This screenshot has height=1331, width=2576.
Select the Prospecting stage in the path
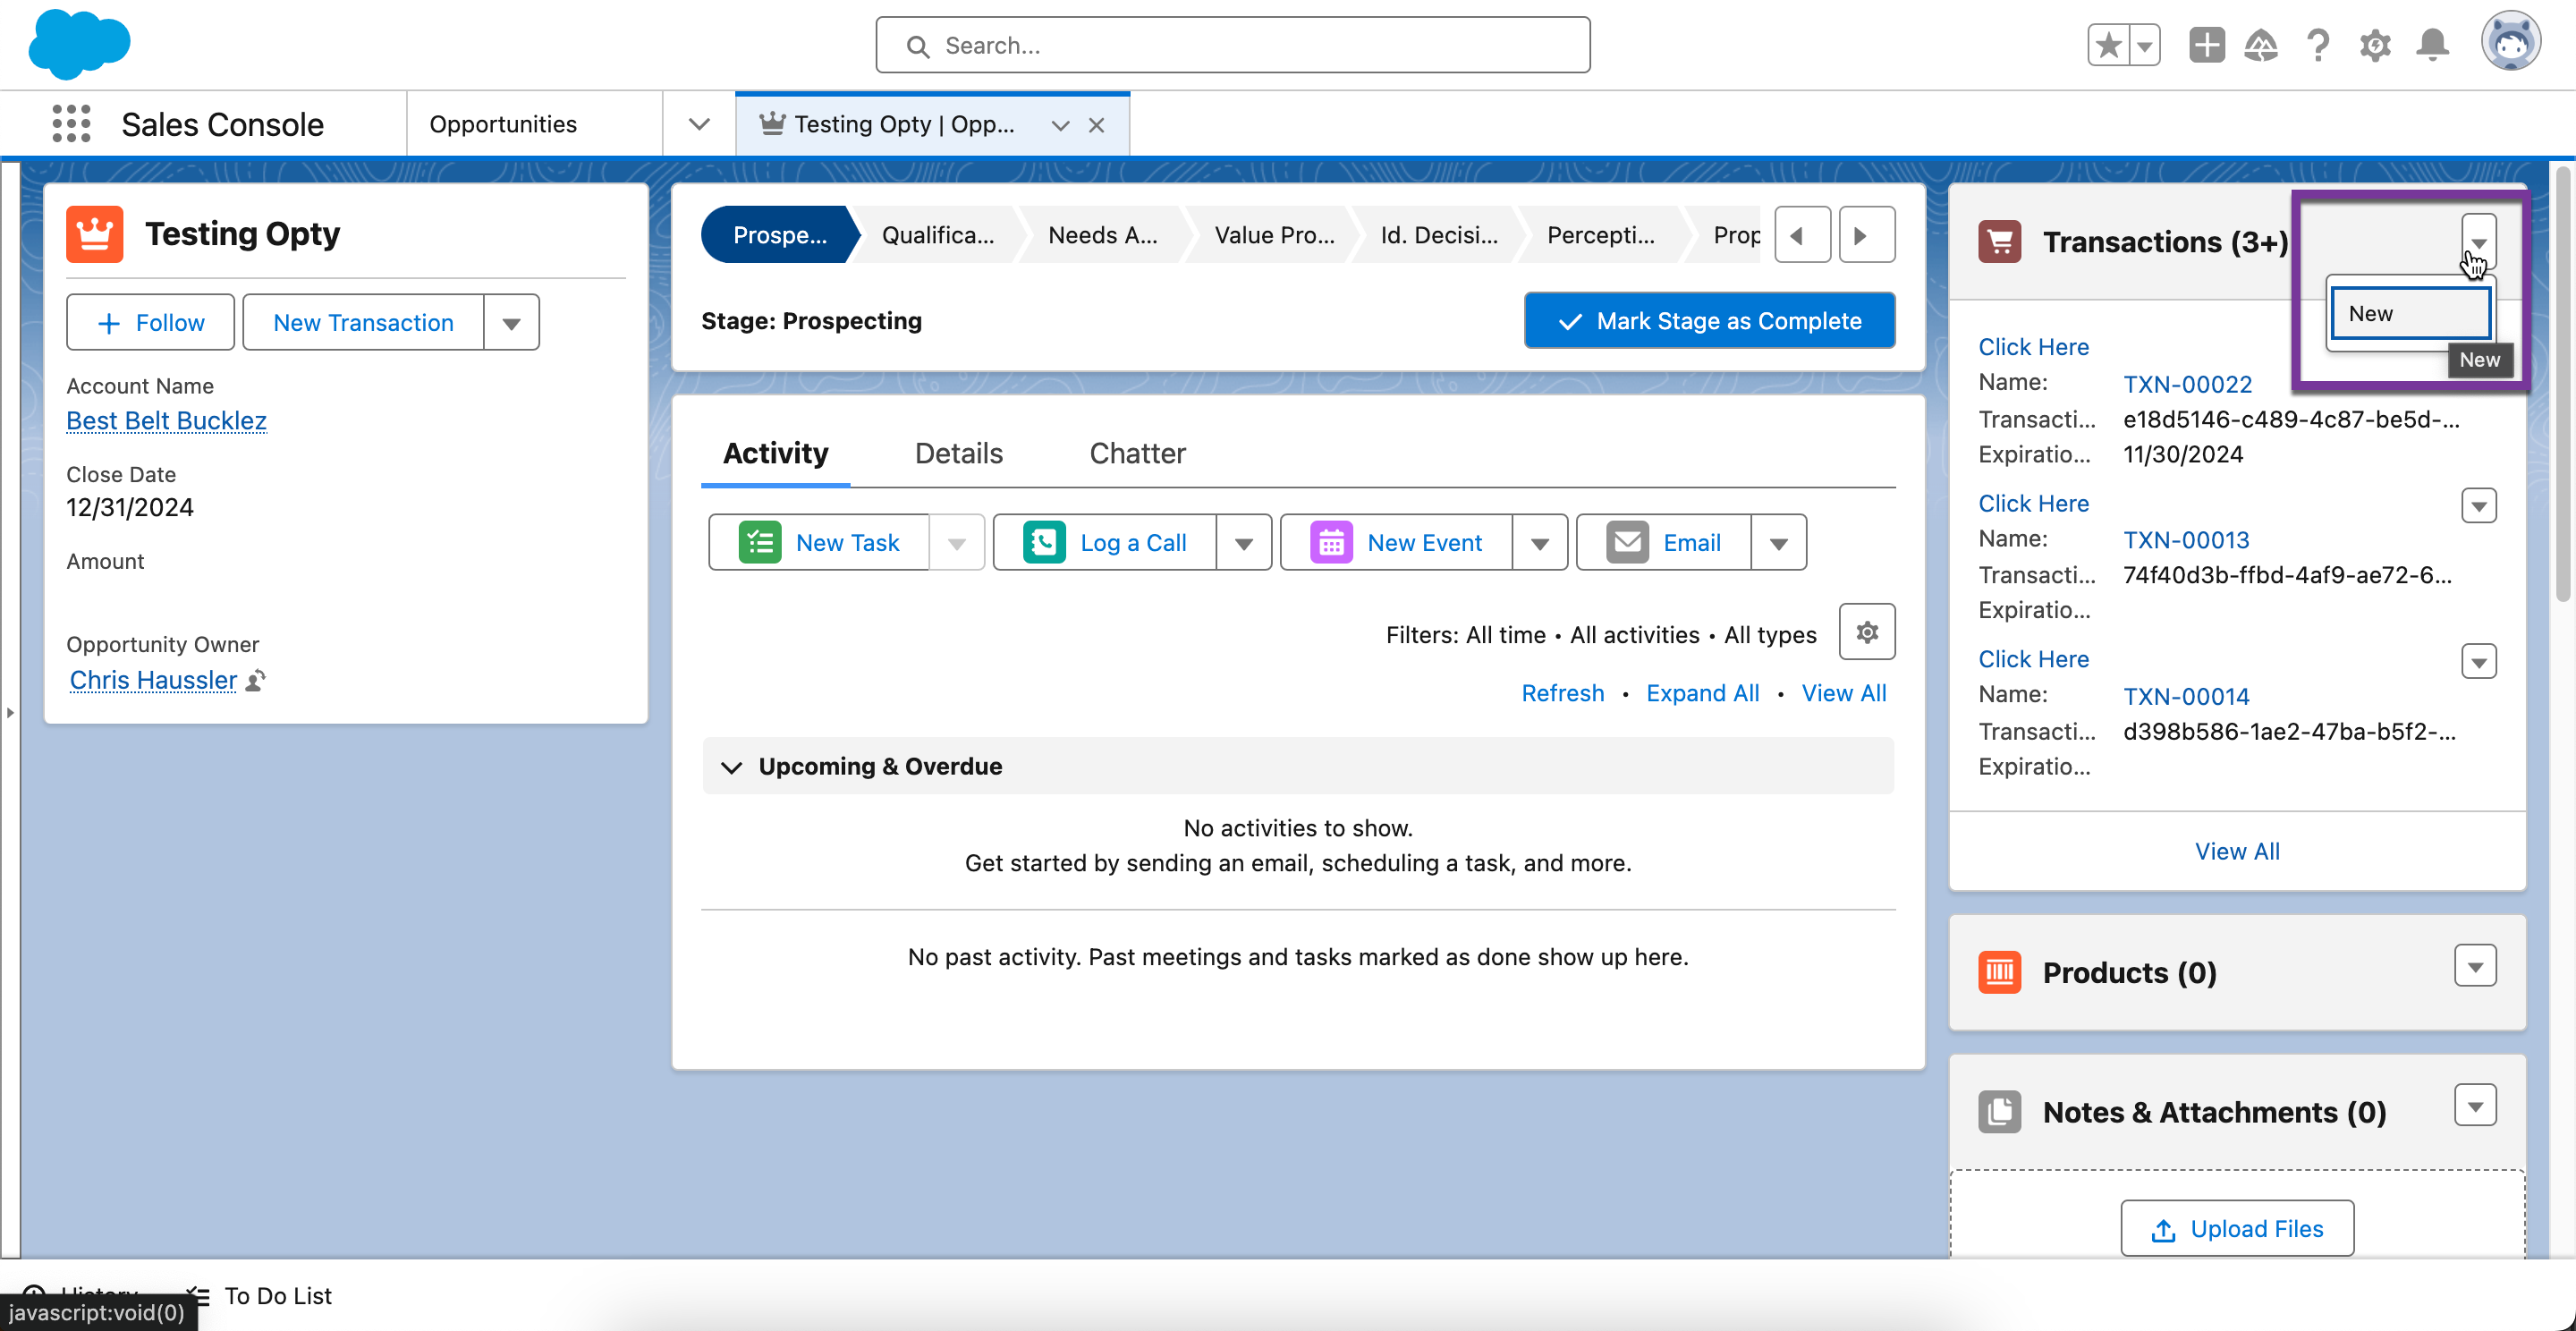tap(779, 235)
